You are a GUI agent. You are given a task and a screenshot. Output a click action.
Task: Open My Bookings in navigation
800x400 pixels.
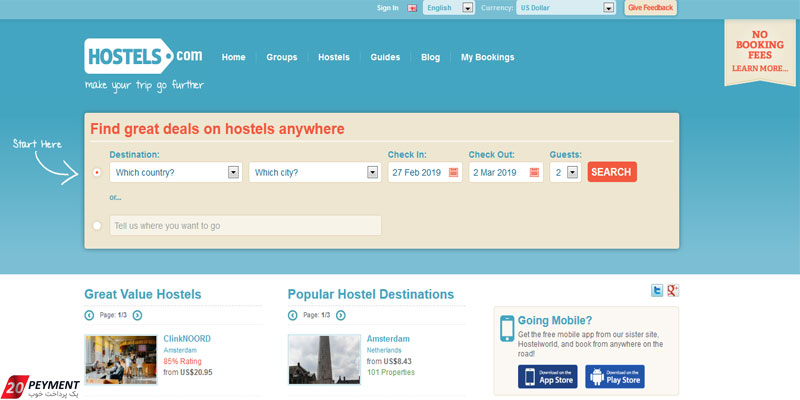click(488, 57)
